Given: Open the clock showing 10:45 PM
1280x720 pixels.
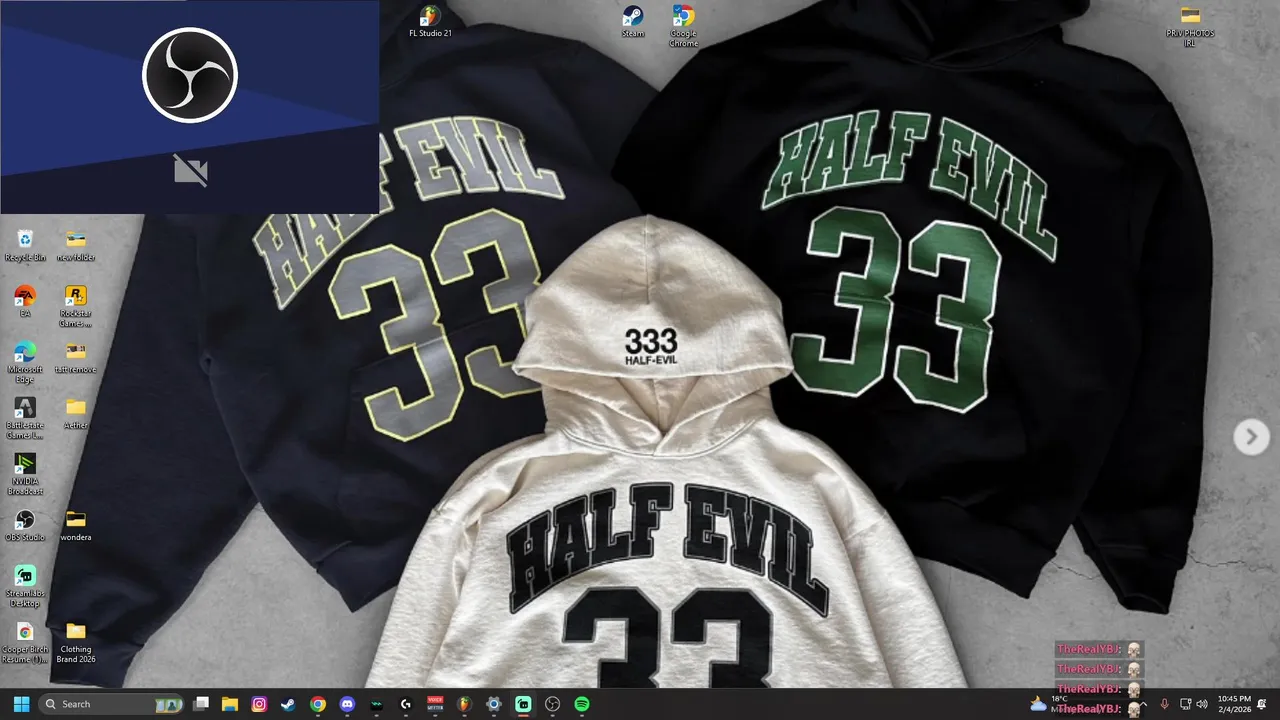Looking at the screenshot, I should 1234,704.
